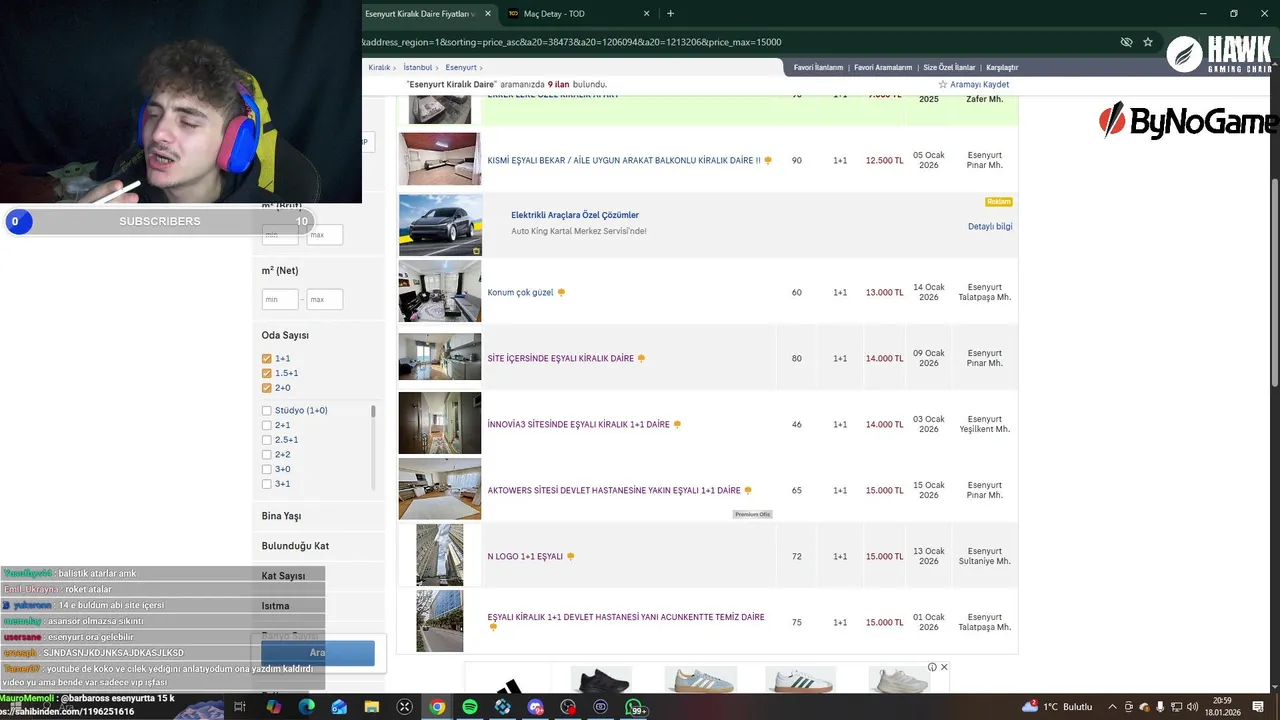The width and height of the screenshot is (1280, 720).
Task: Open the Karşılaştır menu item
Action: (x=1002, y=68)
